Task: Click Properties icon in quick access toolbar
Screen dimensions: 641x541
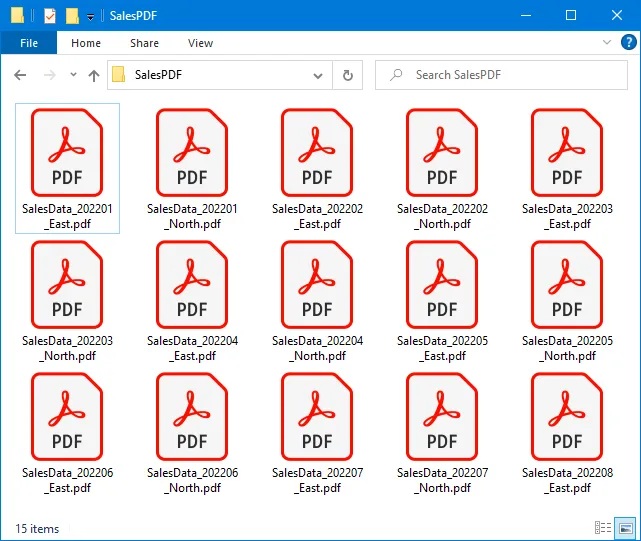Action: (x=50, y=16)
